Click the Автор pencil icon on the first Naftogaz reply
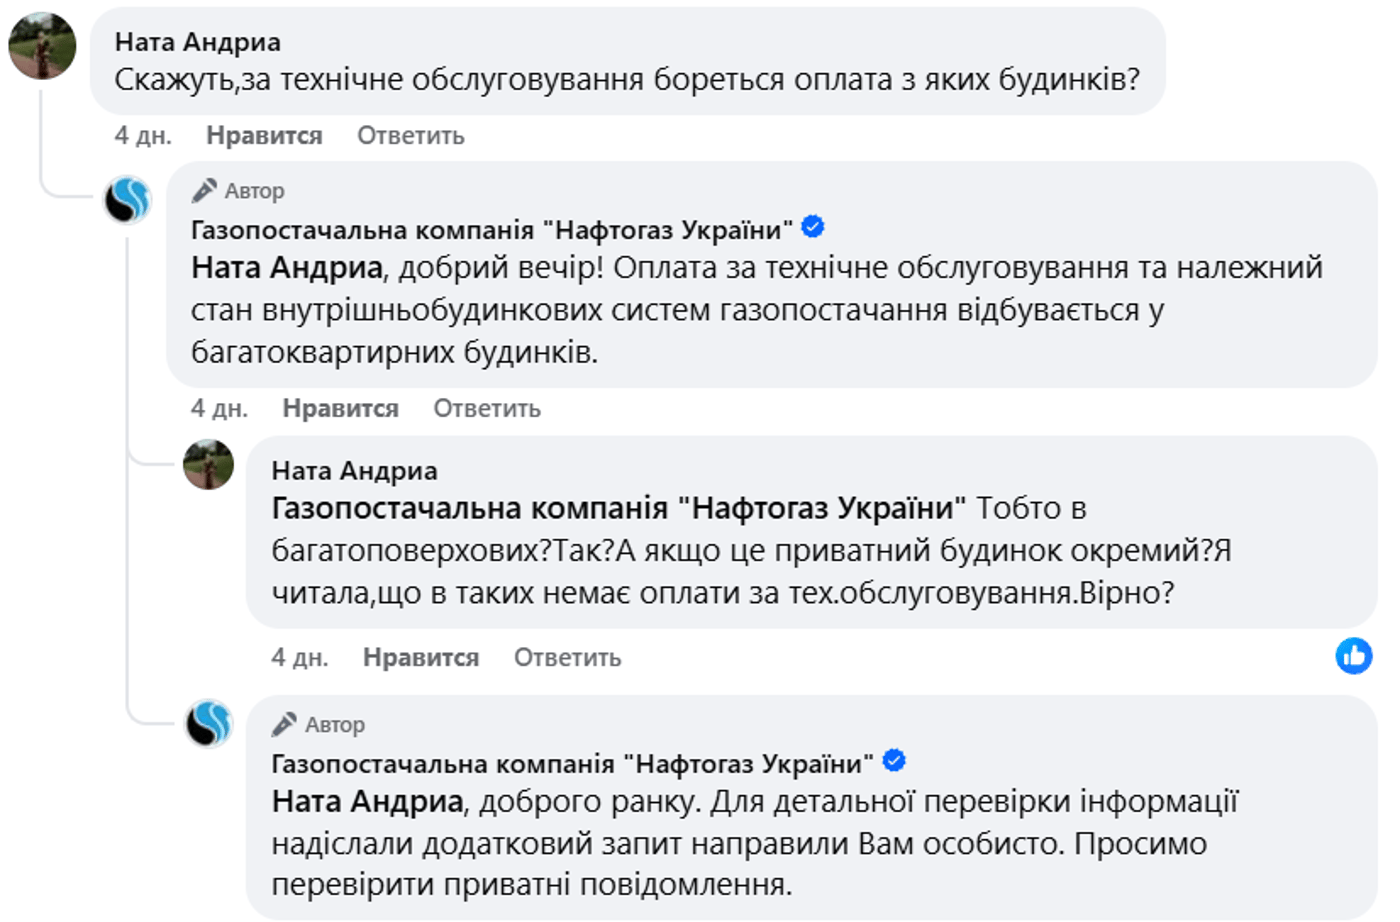 pyautogui.click(x=205, y=190)
